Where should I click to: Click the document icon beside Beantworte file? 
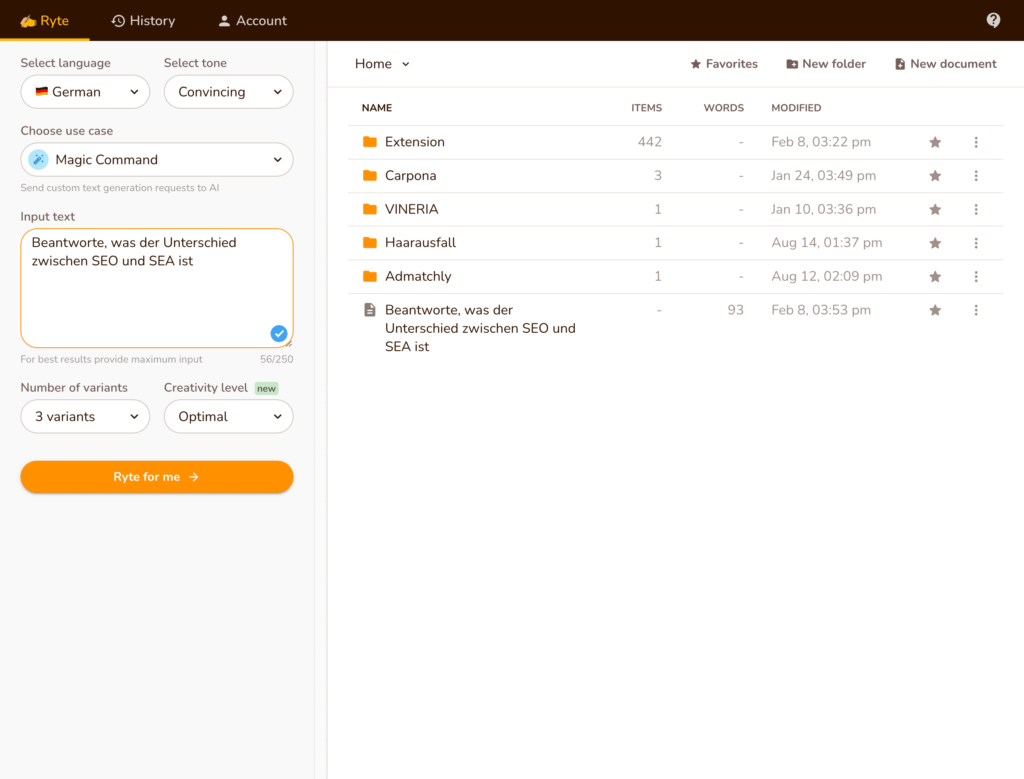(x=370, y=310)
